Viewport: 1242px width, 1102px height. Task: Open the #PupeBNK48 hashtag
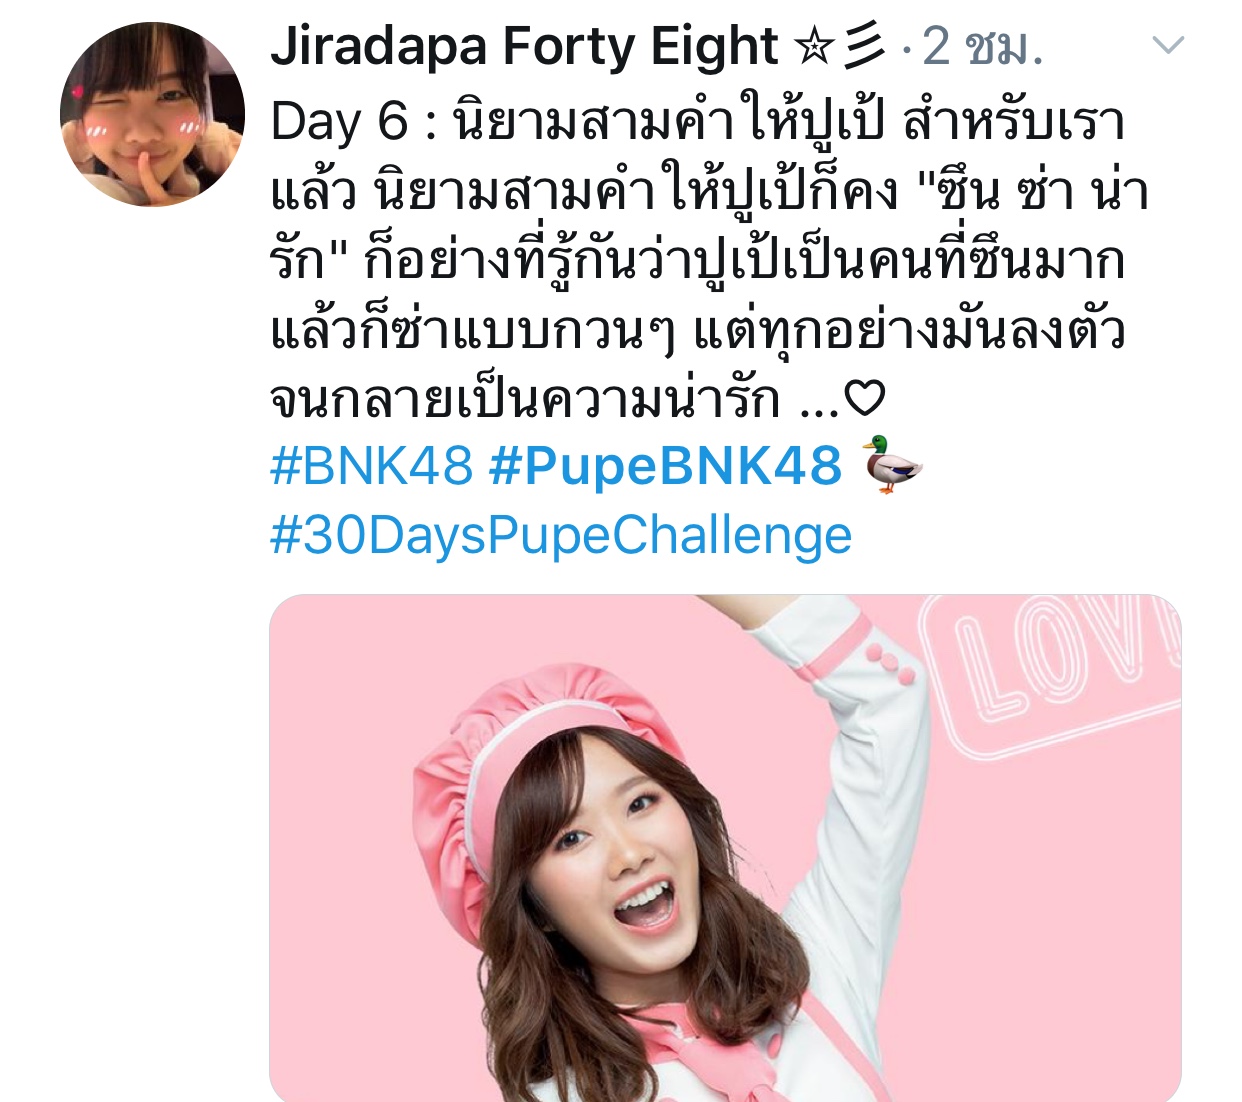point(665,466)
